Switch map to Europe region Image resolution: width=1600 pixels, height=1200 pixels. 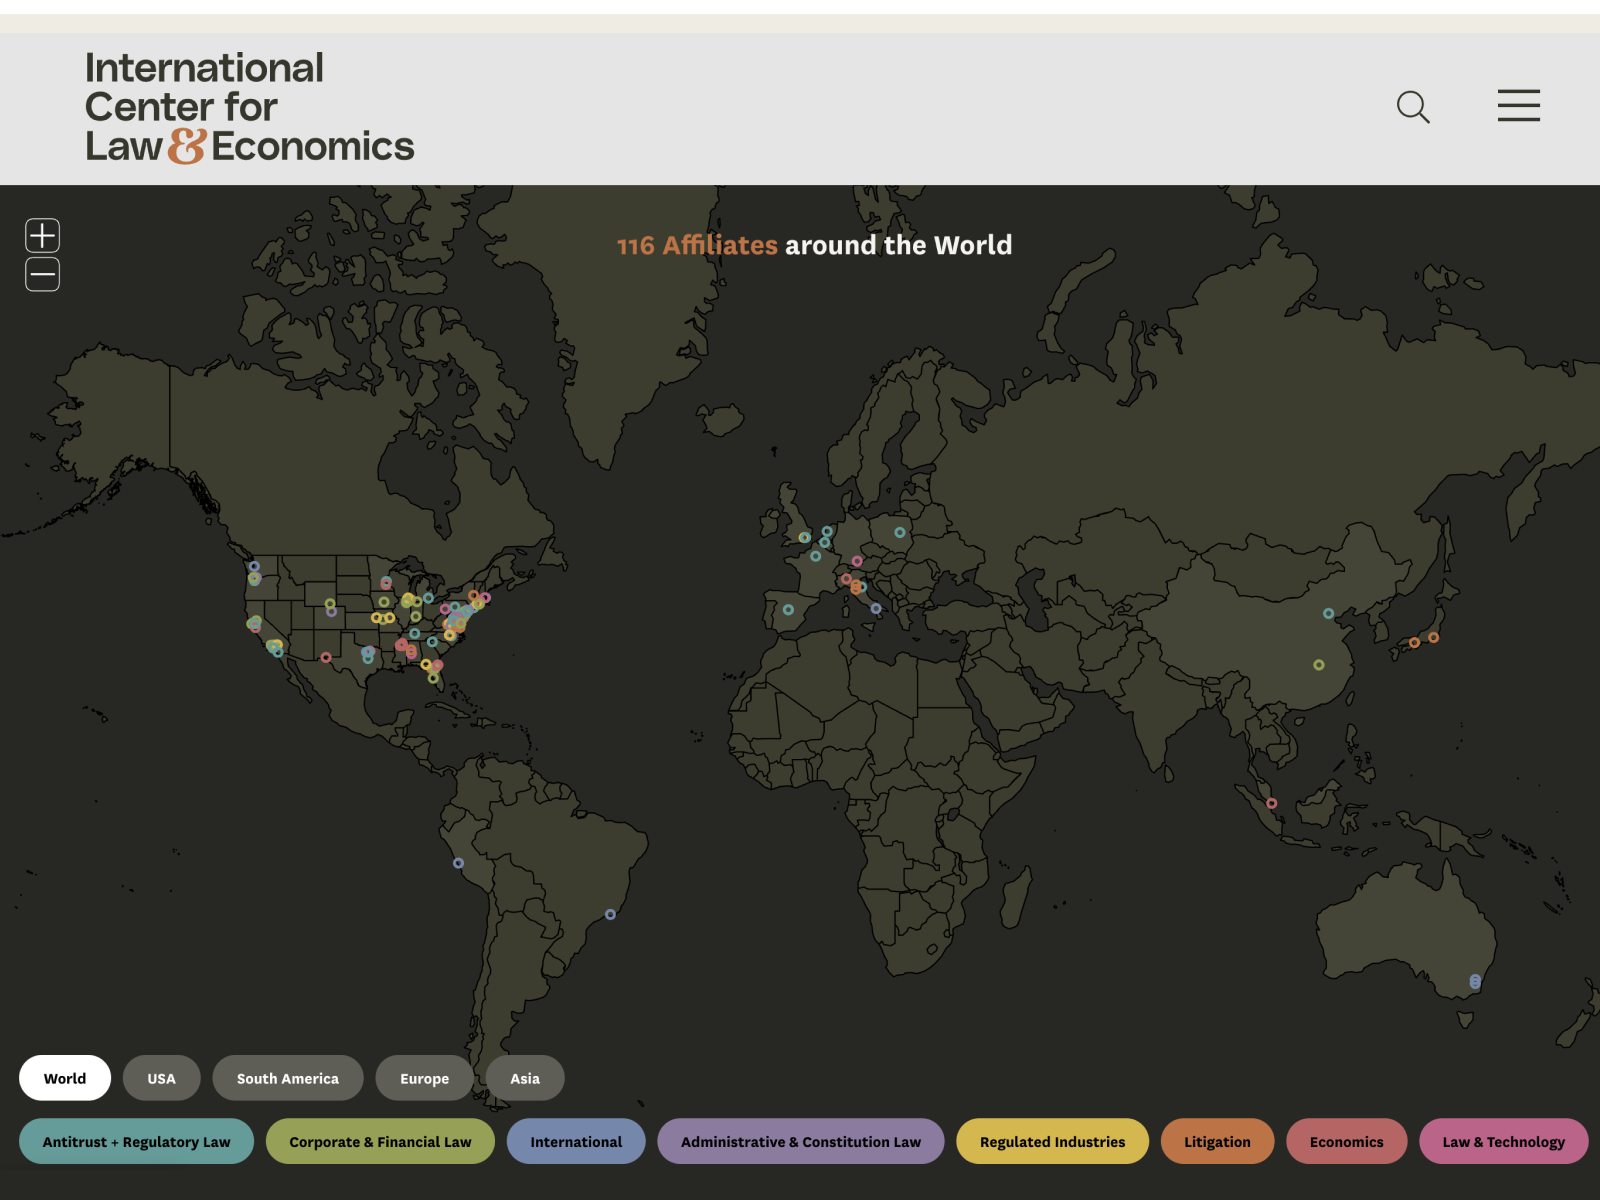(424, 1078)
